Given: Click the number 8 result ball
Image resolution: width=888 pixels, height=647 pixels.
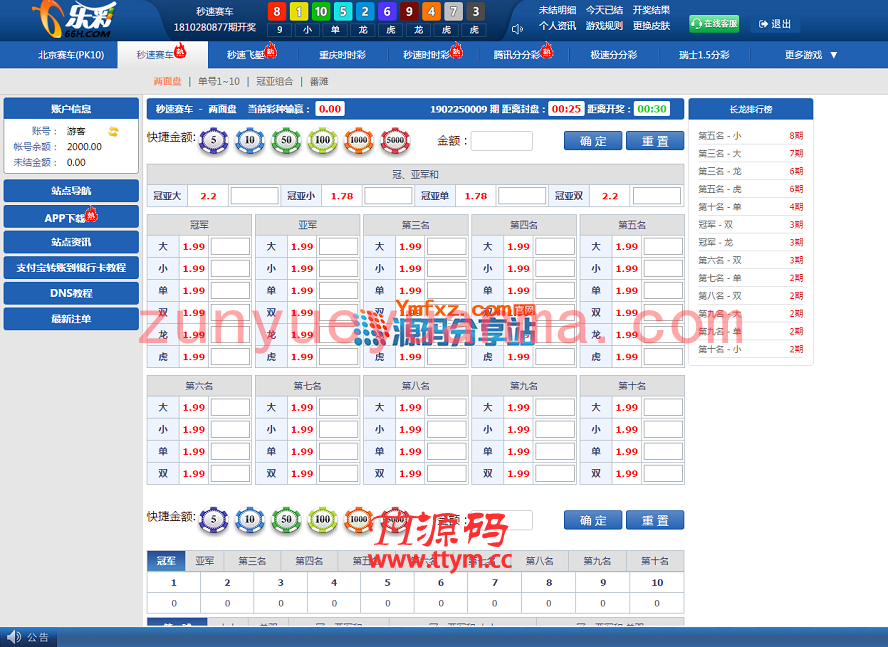Looking at the screenshot, I should pos(276,11).
